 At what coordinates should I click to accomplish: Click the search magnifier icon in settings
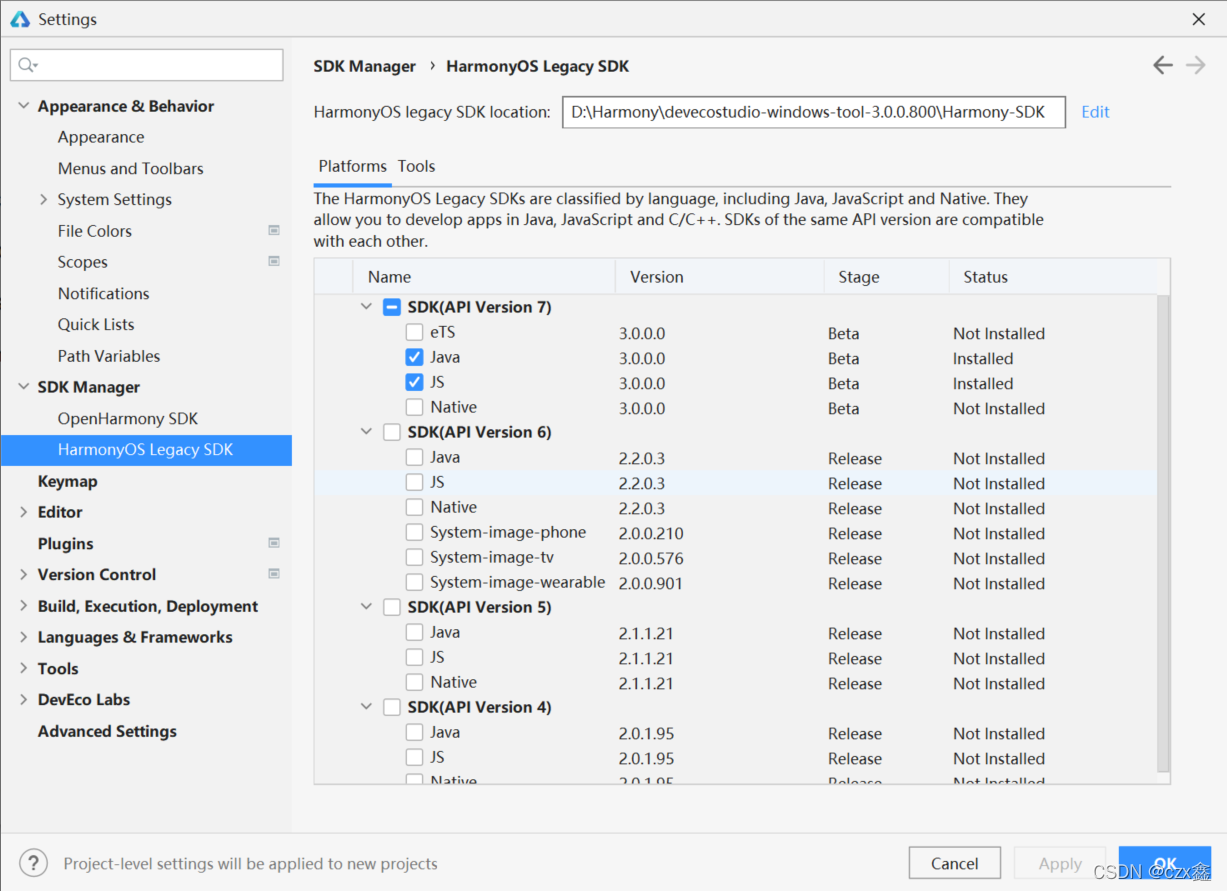pyautogui.click(x=27, y=65)
